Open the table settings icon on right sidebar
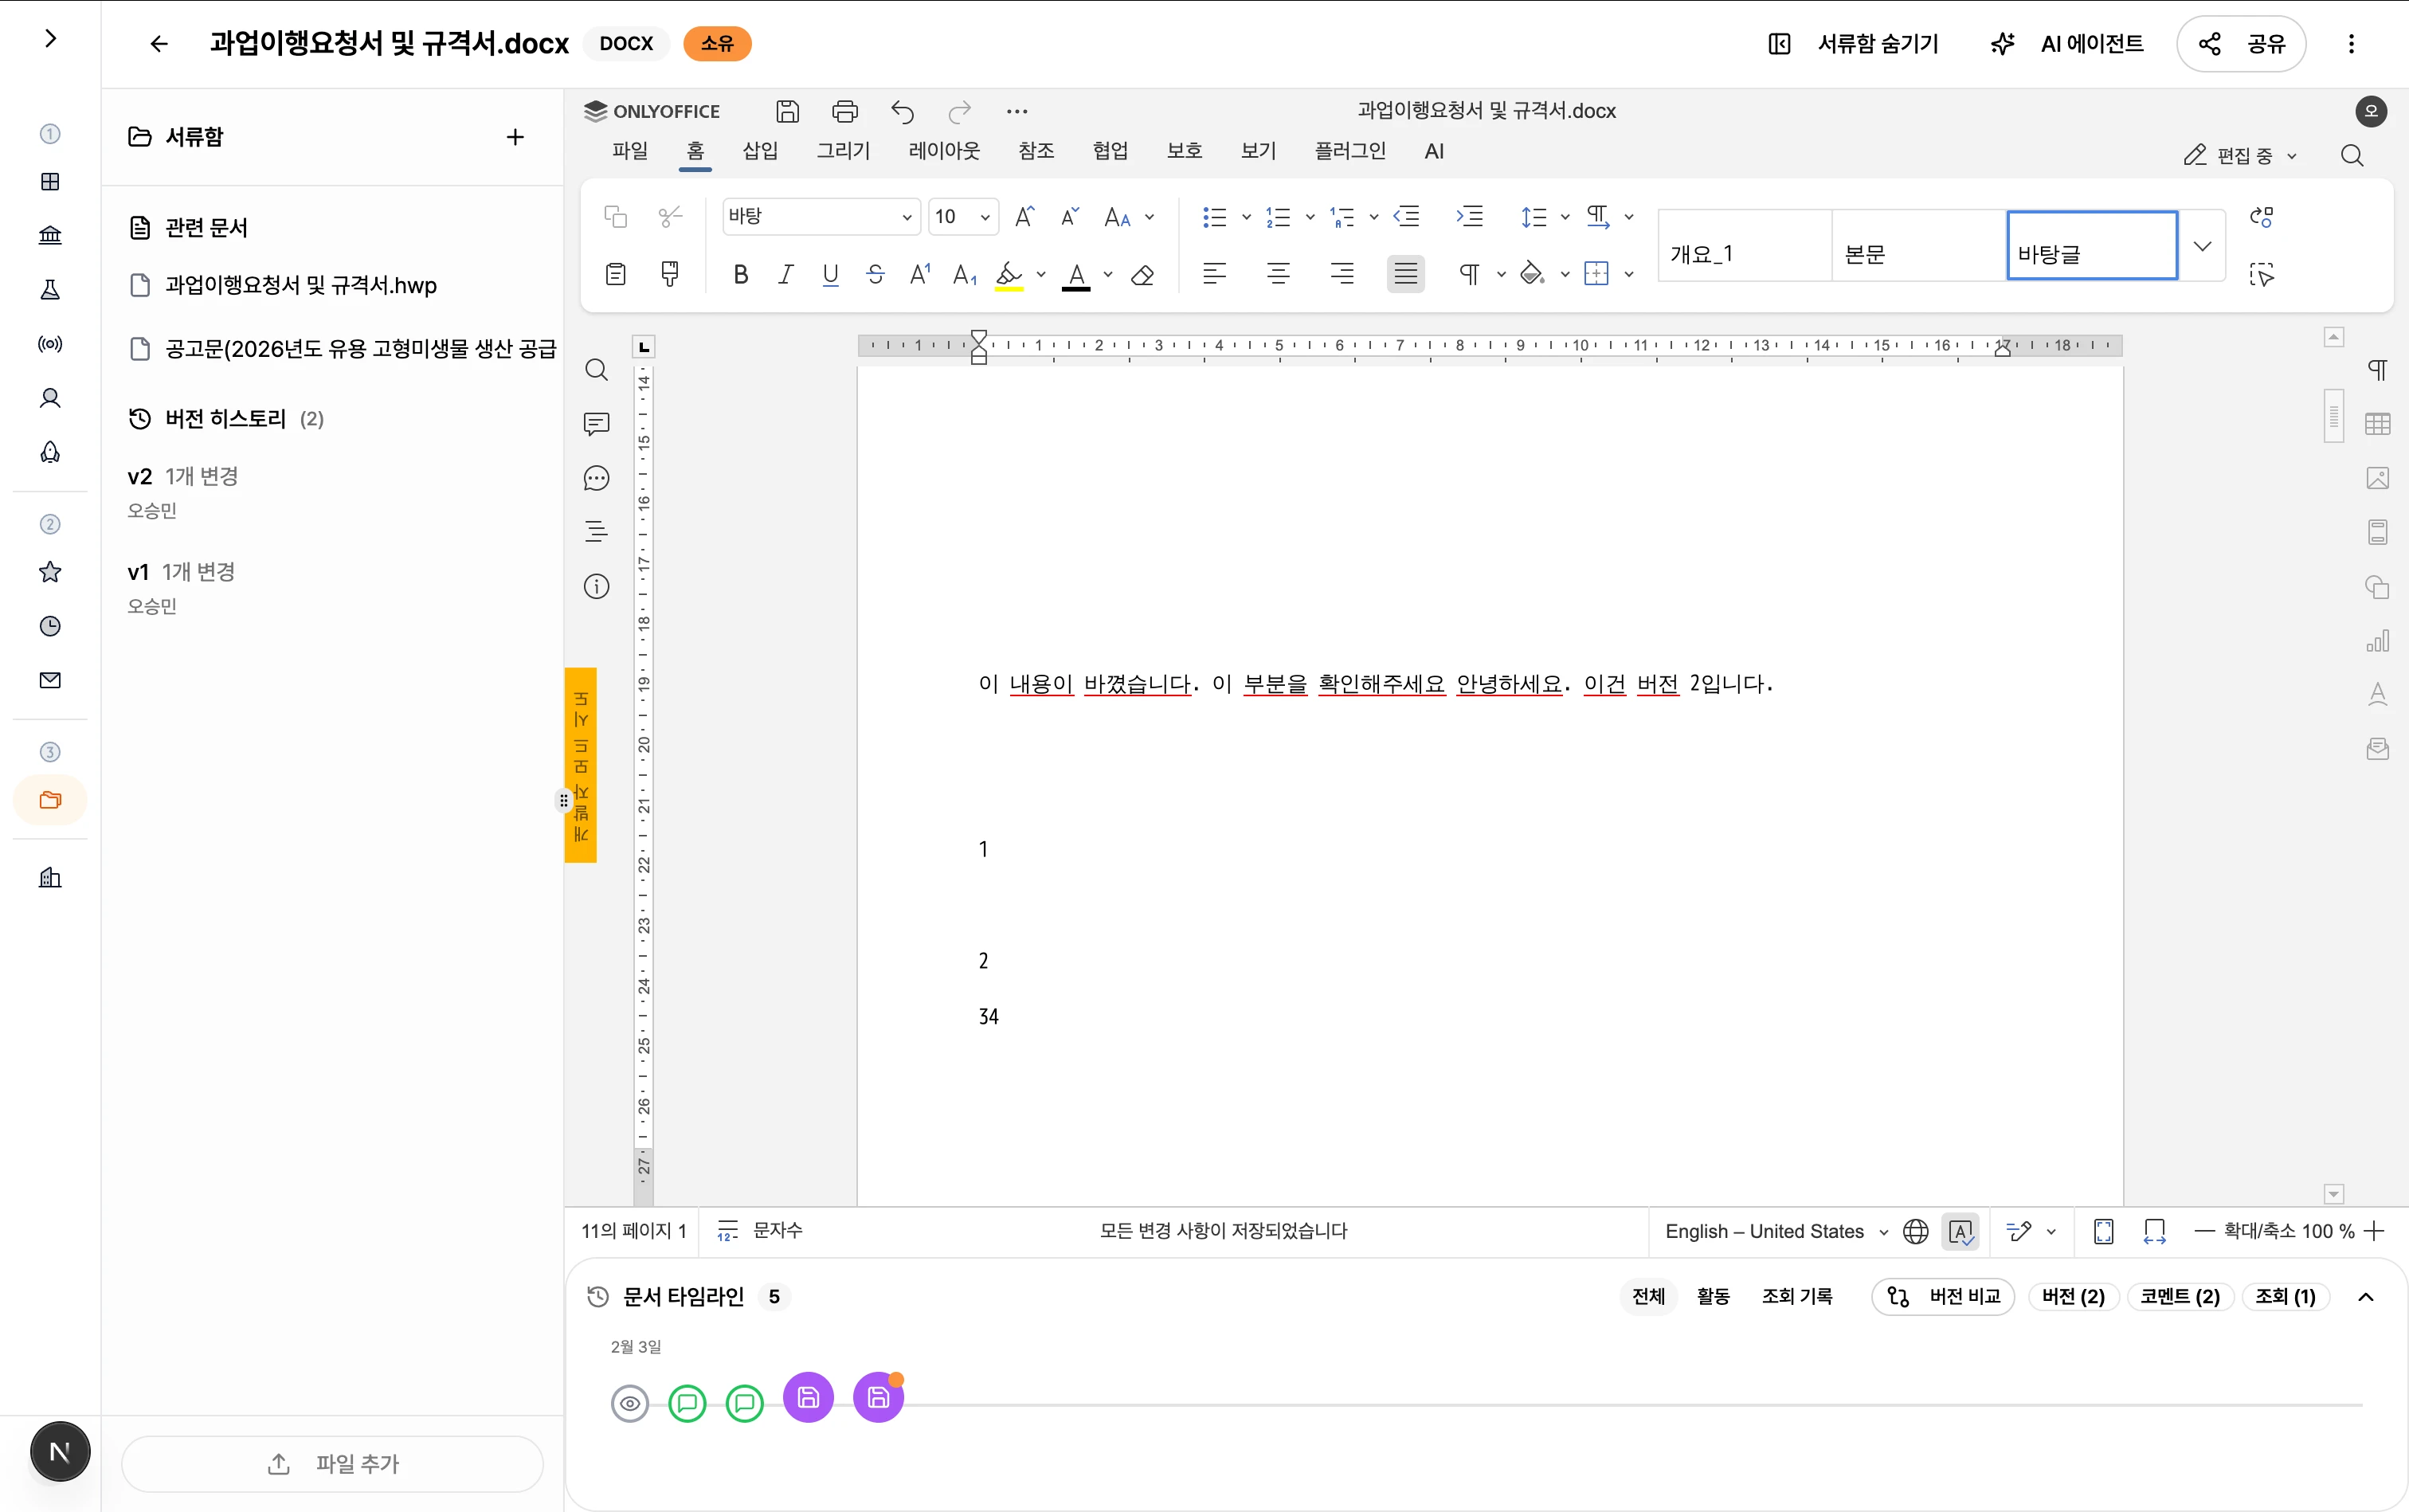The height and width of the screenshot is (1512, 2409). (x=2377, y=424)
